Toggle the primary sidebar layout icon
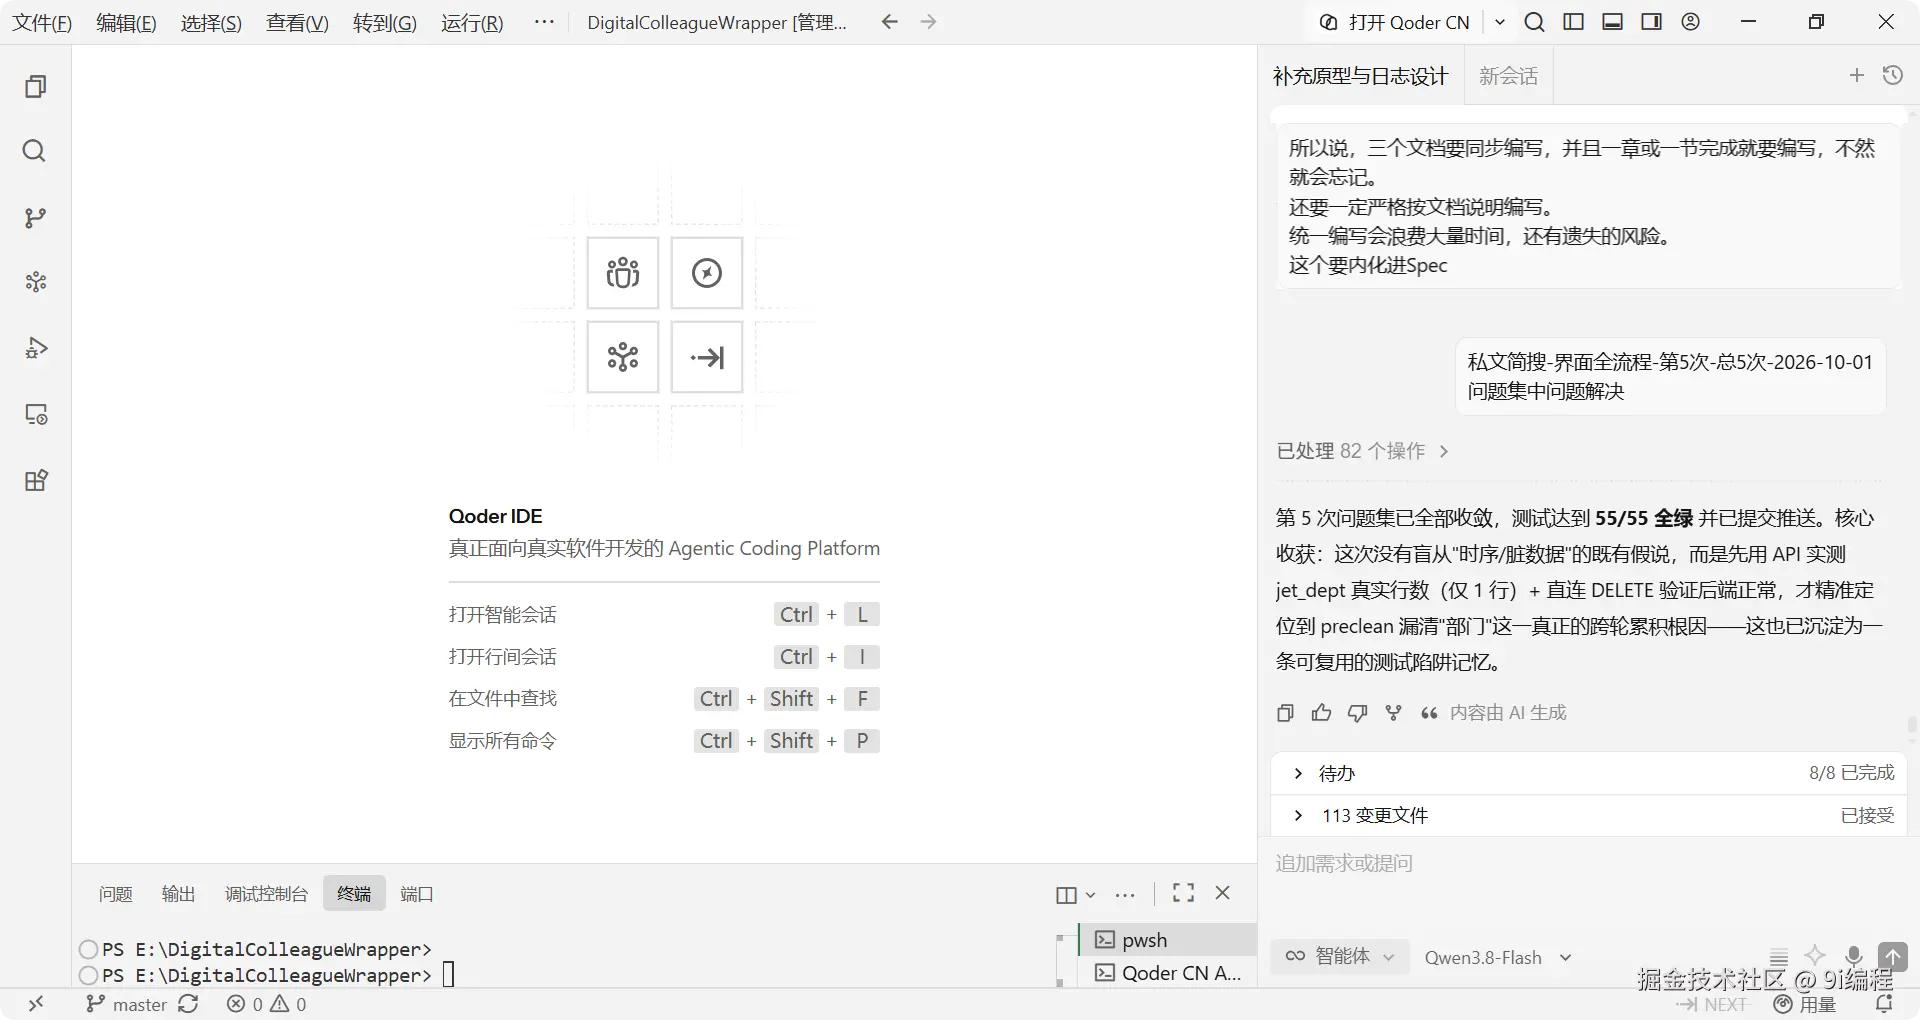Viewport: 1920px width, 1020px height. click(1573, 22)
